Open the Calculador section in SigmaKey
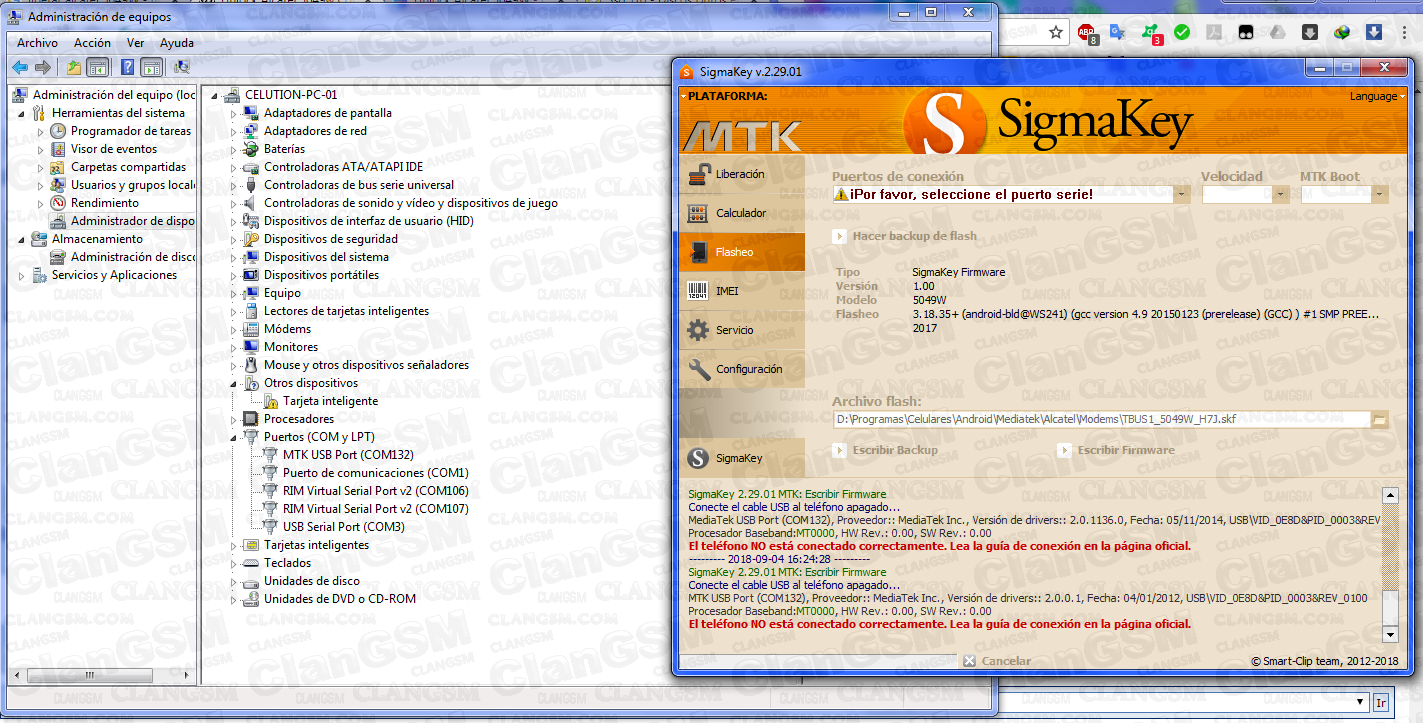The image size is (1423, 723). tap(741, 213)
